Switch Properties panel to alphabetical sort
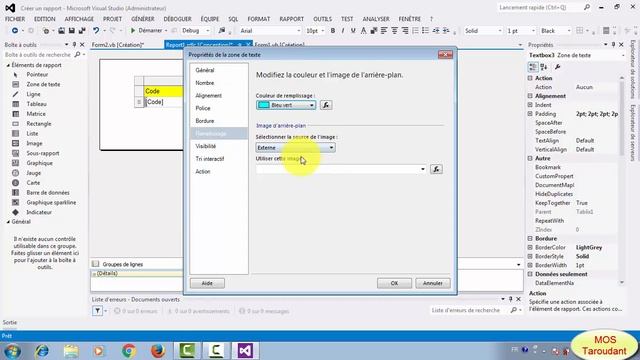The image size is (640, 360). click(544, 67)
